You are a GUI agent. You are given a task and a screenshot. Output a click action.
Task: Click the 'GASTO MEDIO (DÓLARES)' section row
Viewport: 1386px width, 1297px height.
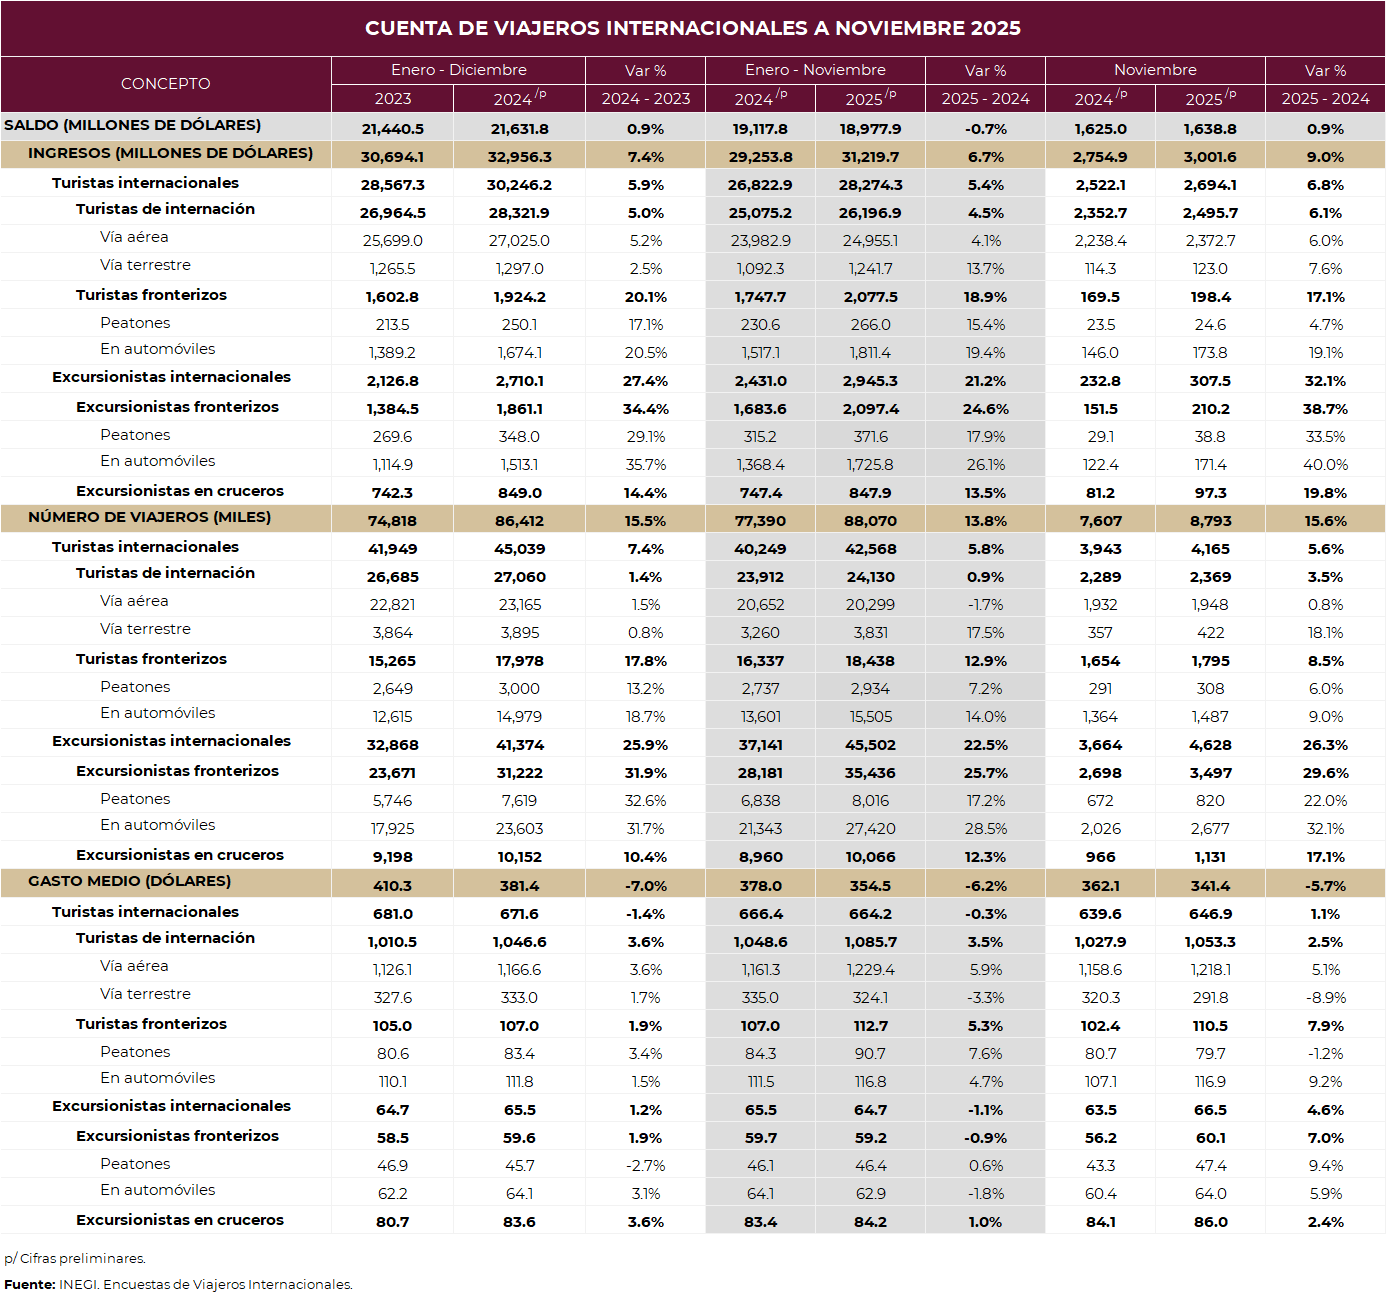pyautogui.click(x=130, y=881)
